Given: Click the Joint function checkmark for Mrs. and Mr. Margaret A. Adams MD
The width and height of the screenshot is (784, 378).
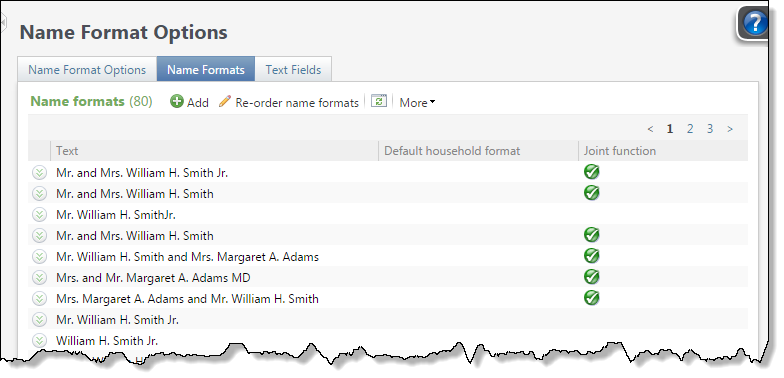Looking at the screenshot, I should coord(592,277).
